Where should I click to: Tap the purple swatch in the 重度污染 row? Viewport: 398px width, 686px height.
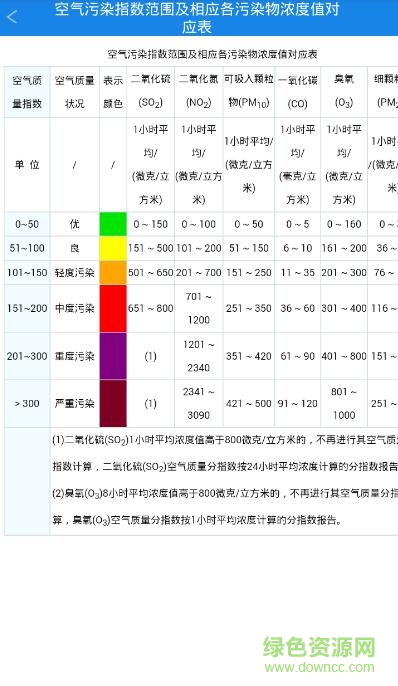113,356
